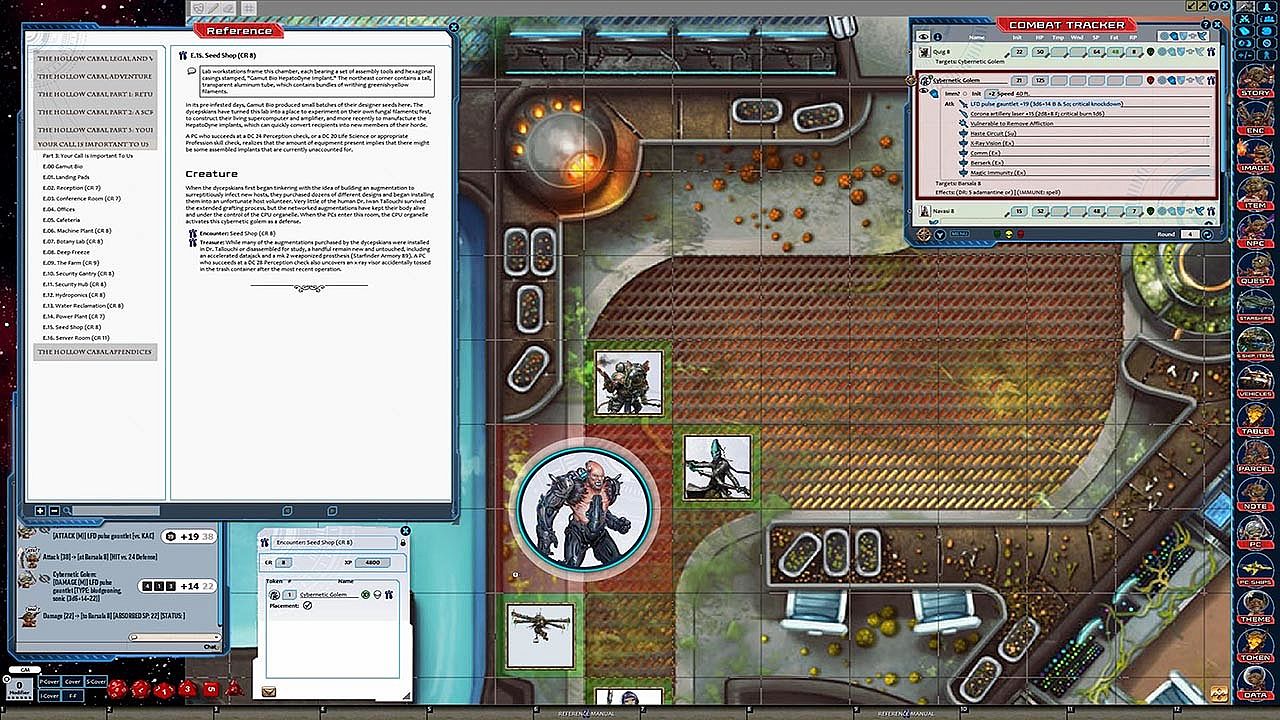Viewport: 1280px width, 720px height.
Task: Open the Token sidebar button
Action: (1255, 644)
